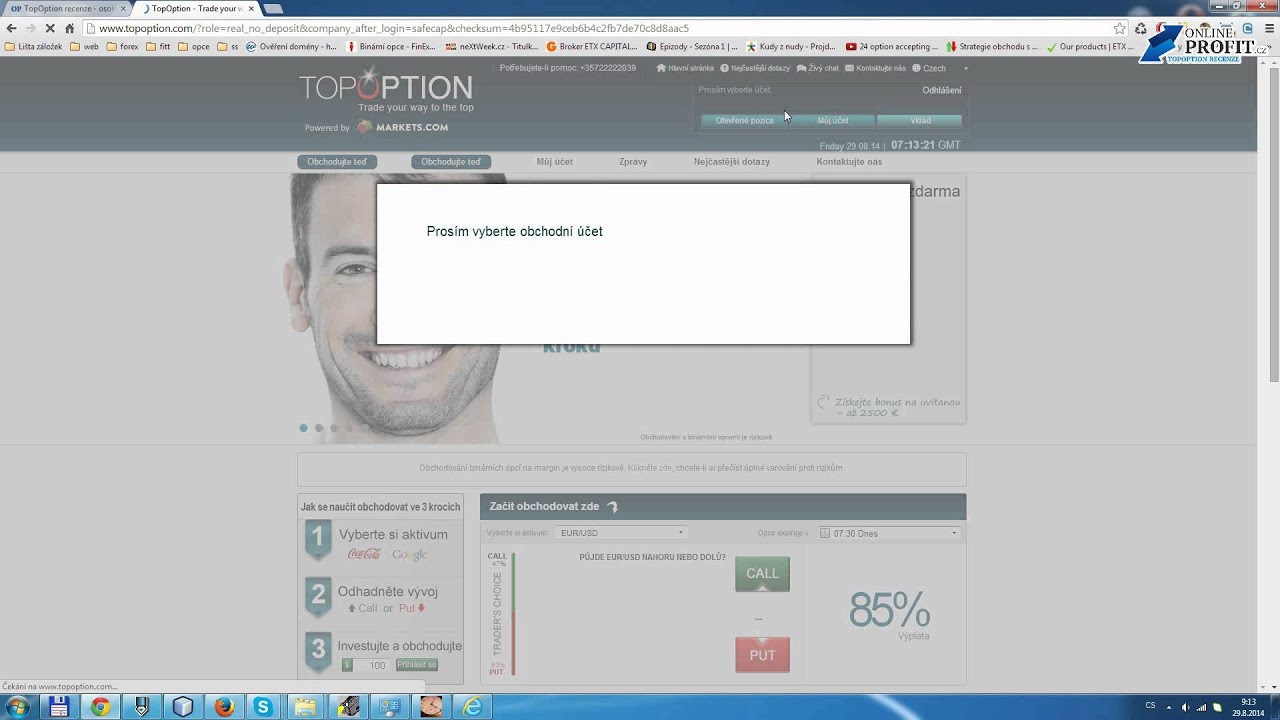Open the Our products | ETX bookmark
This screenshot has width=1280, height=720.
click(1089, 46)
